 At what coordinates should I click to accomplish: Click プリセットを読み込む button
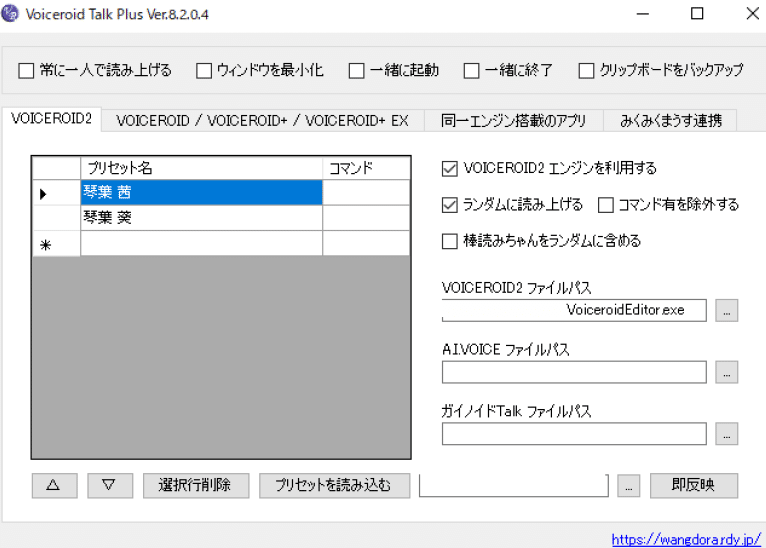(x=334, y=485)
